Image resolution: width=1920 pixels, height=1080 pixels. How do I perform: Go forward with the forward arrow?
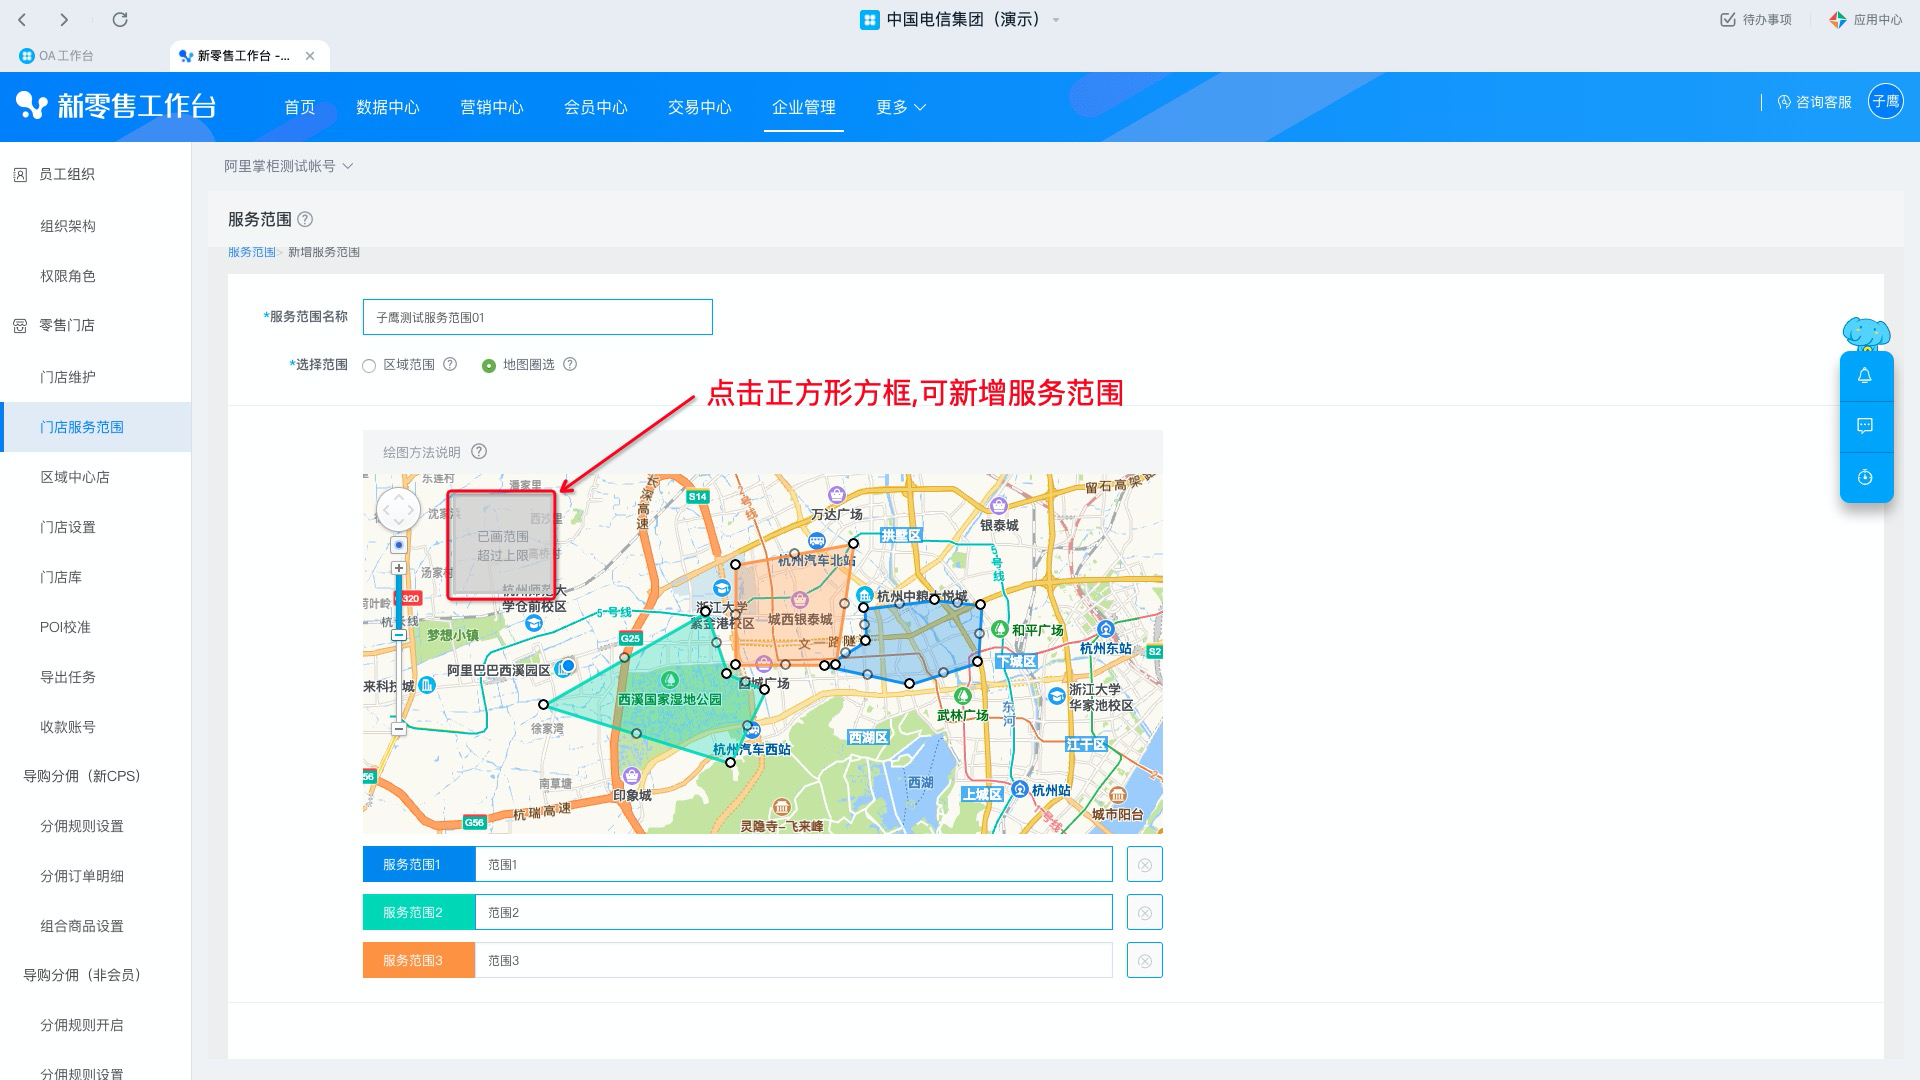coord(64,20)
